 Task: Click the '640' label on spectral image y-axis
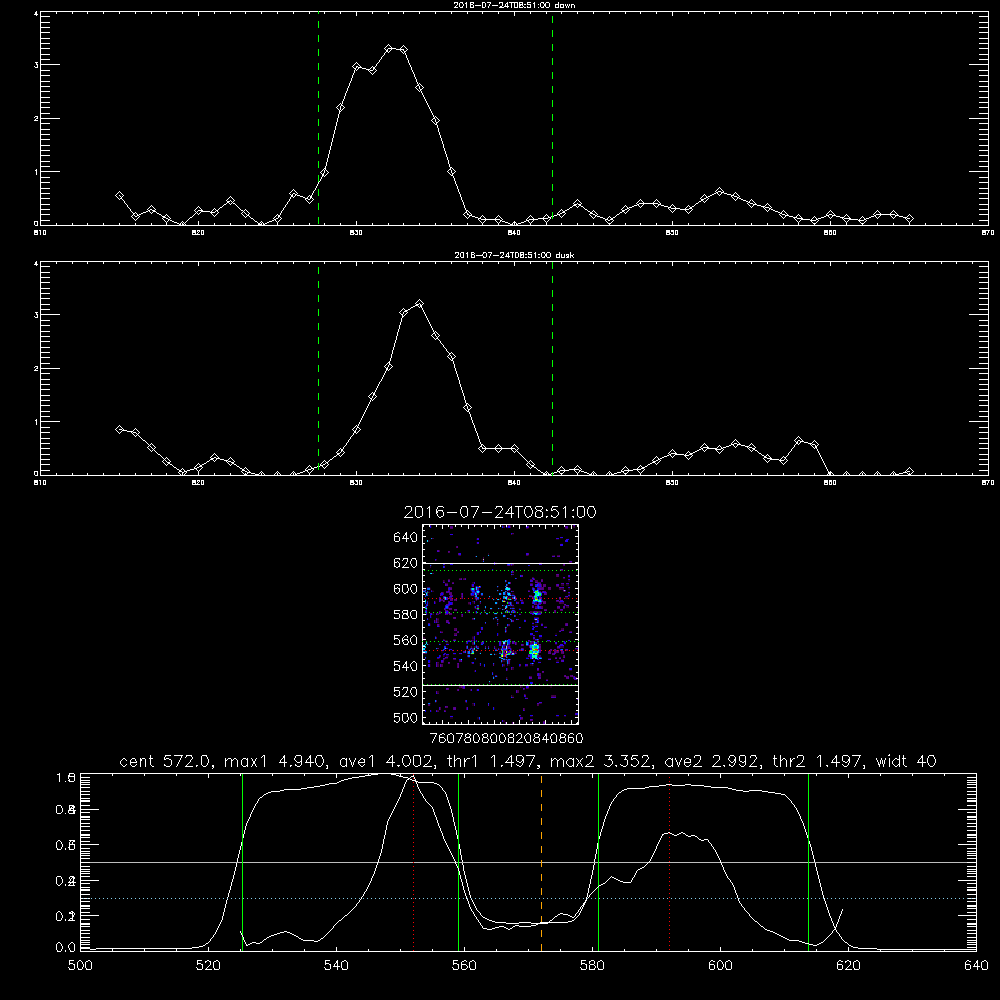pos(406,538)
